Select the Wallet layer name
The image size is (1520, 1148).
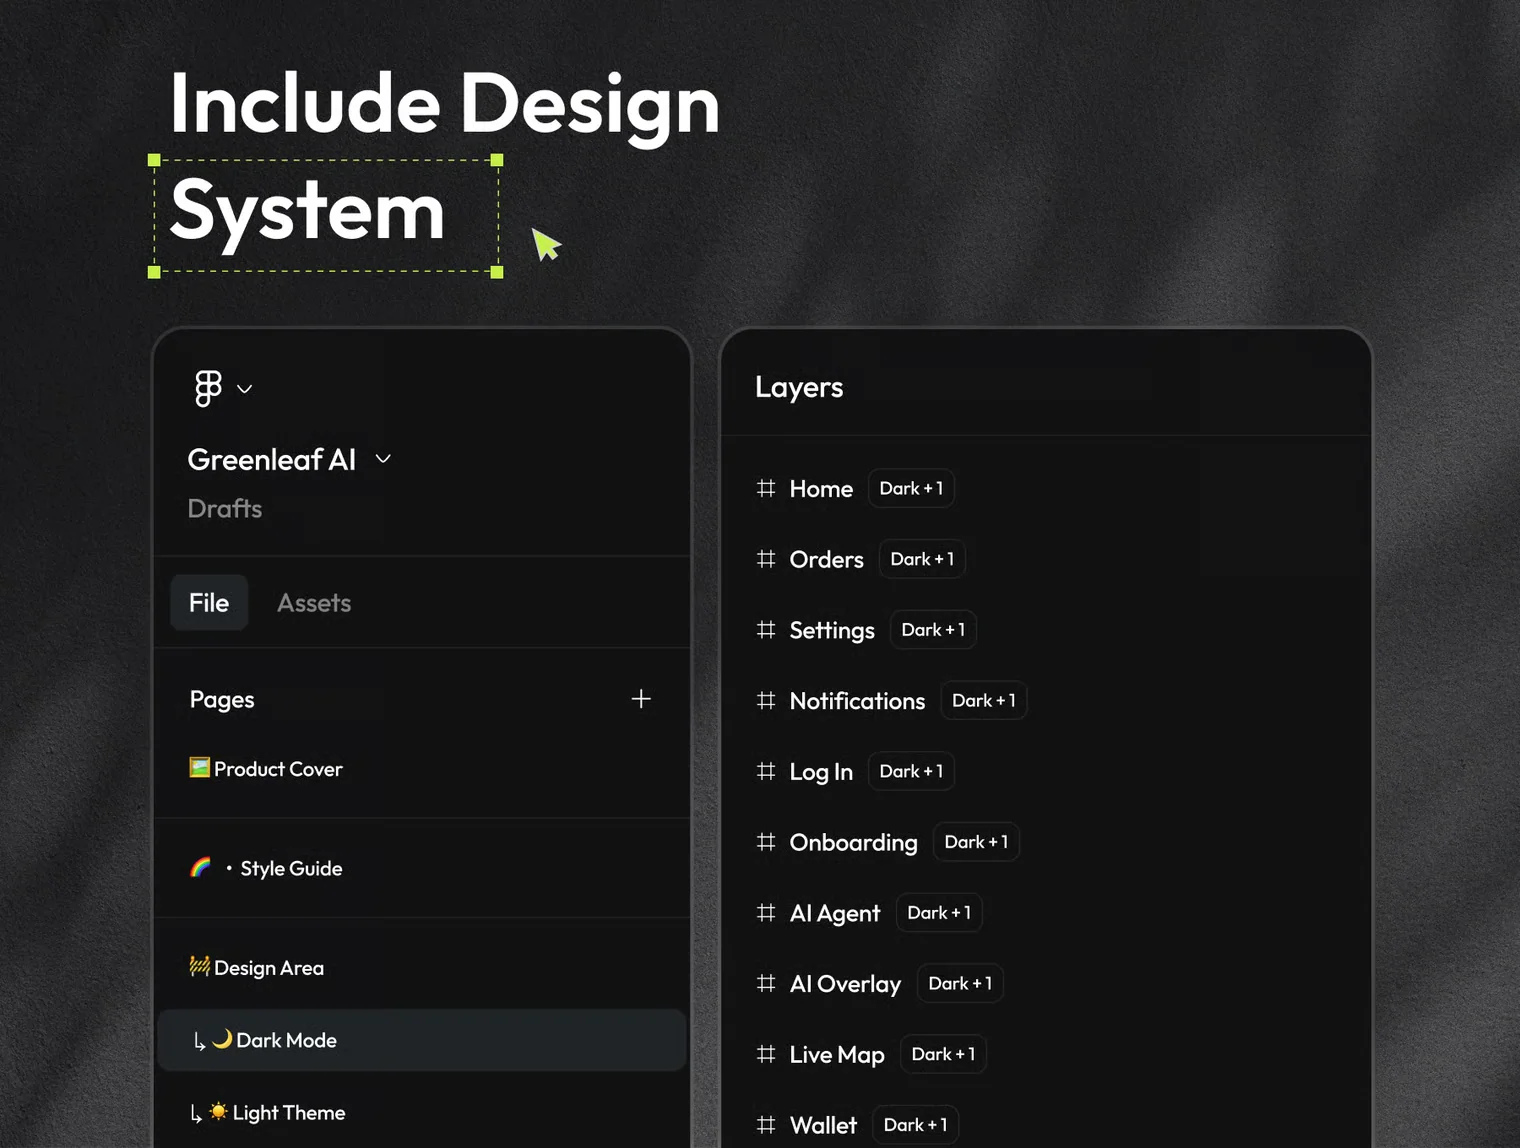pyautogui.click(x=823, y=1126)
